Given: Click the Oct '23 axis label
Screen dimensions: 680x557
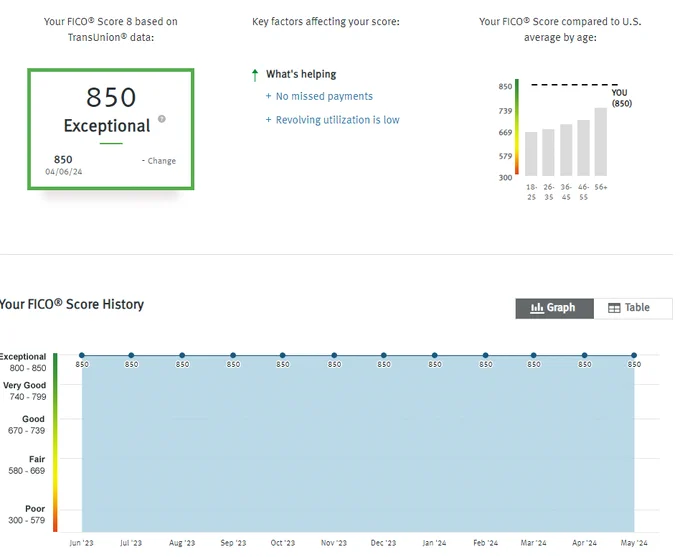Looking at the screenshot, I should point(283,543).
